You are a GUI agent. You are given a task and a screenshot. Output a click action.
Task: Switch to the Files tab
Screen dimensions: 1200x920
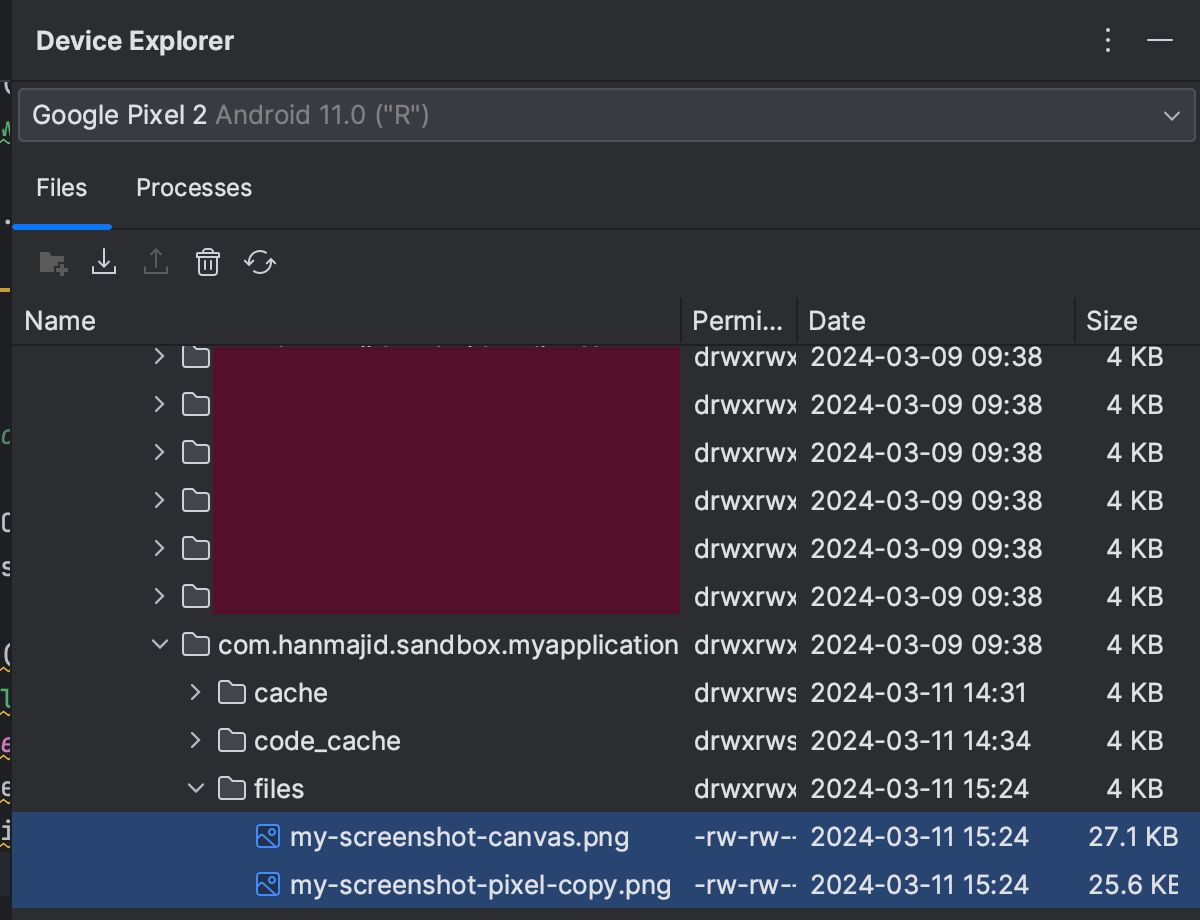click(x=62, y=188)
